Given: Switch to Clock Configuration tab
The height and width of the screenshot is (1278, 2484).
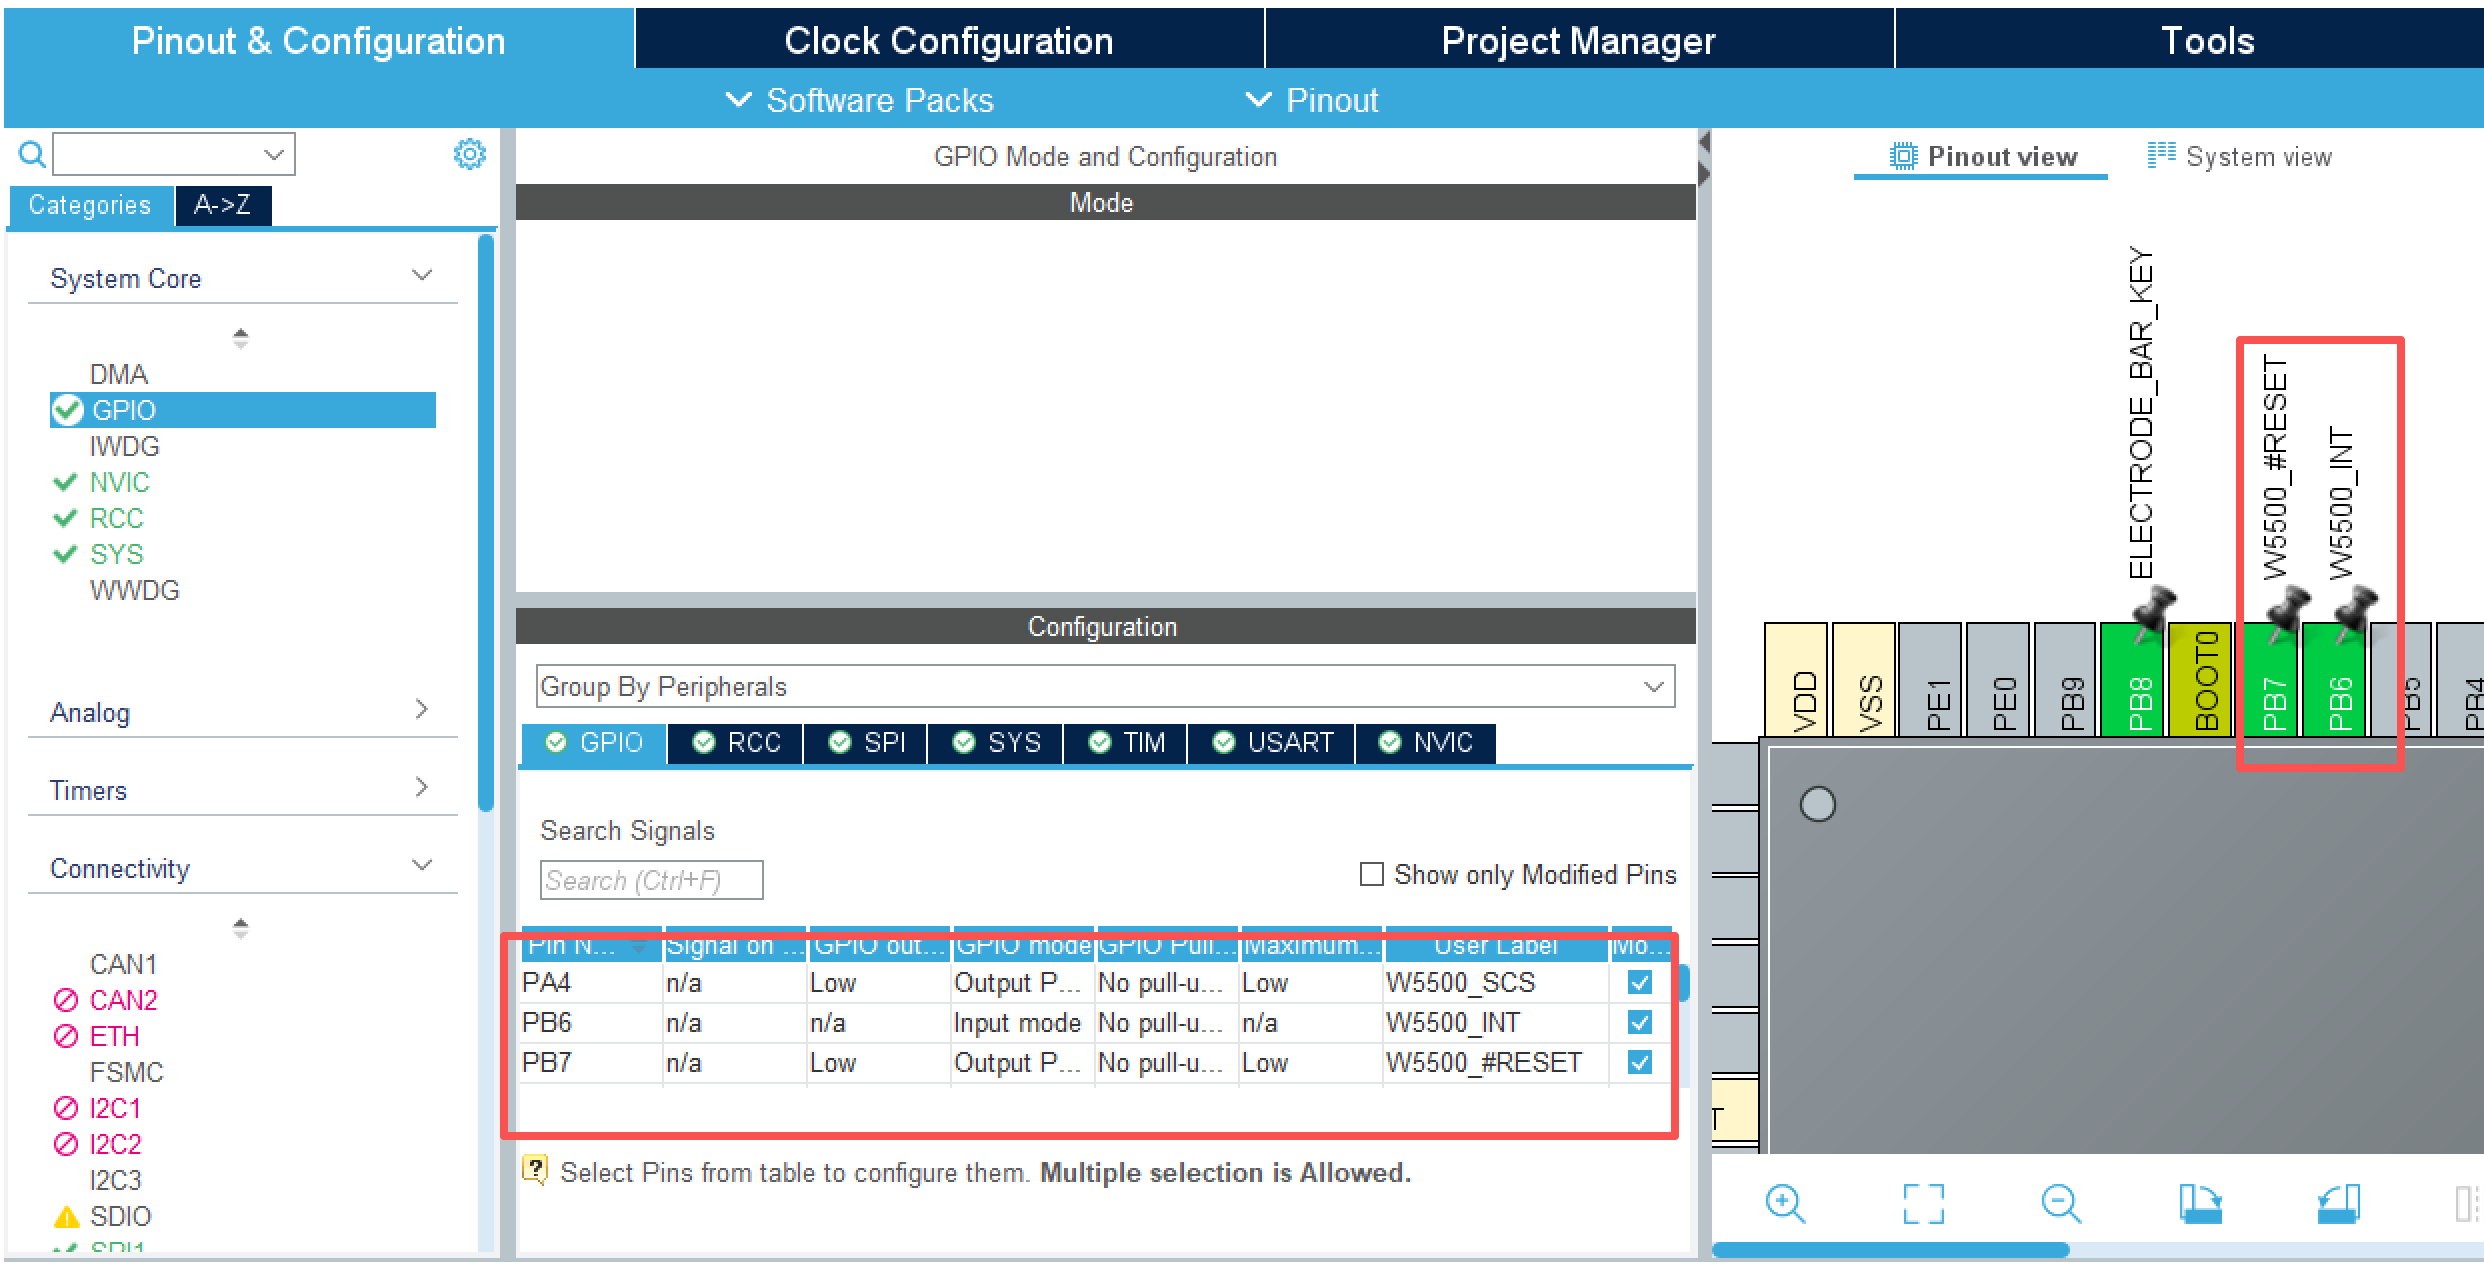Looking at the screenshot, I should click(948, 41).
